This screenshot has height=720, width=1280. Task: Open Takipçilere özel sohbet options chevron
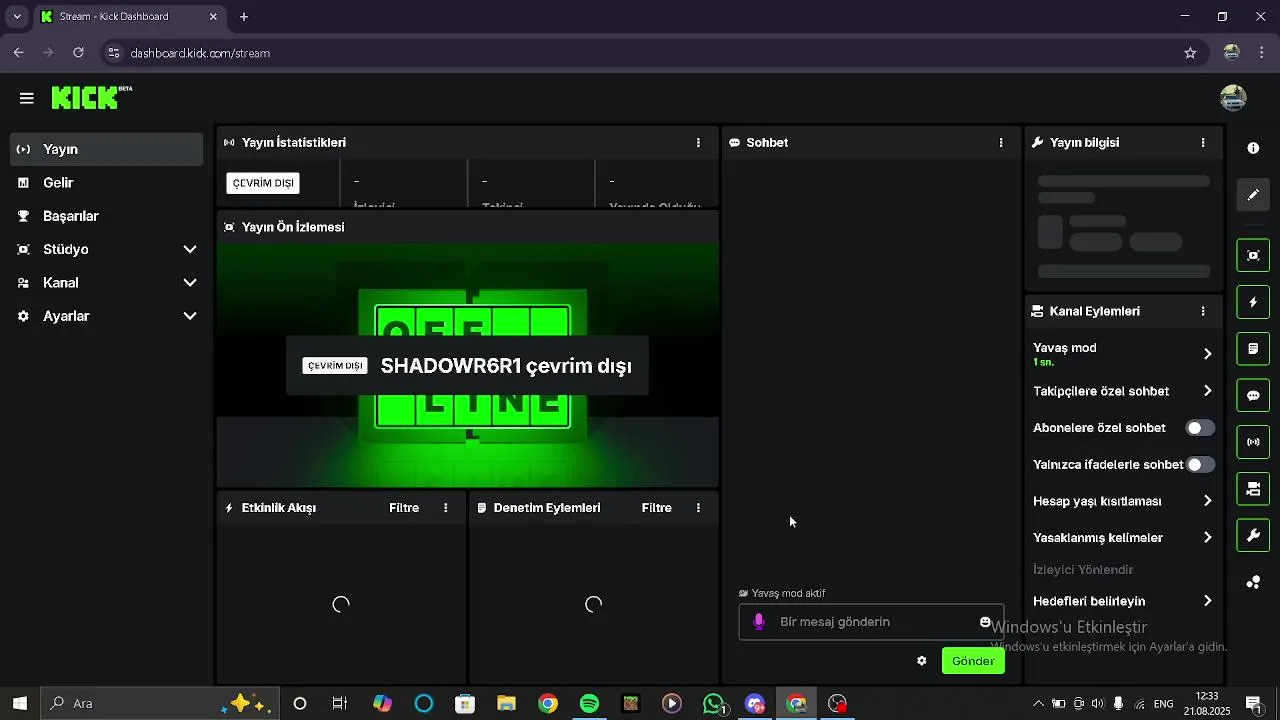pos(1207,391)
